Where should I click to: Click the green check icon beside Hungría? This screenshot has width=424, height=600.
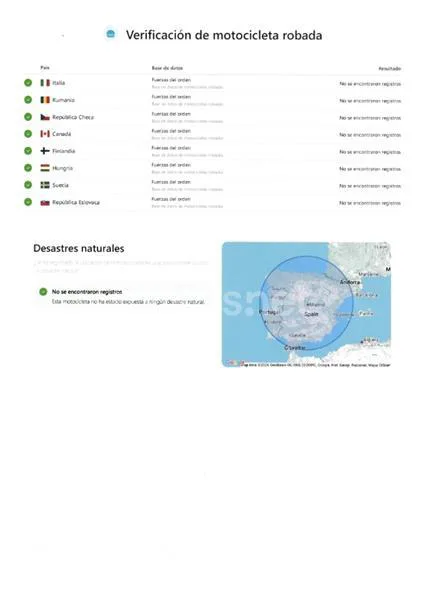click(28, 168)
